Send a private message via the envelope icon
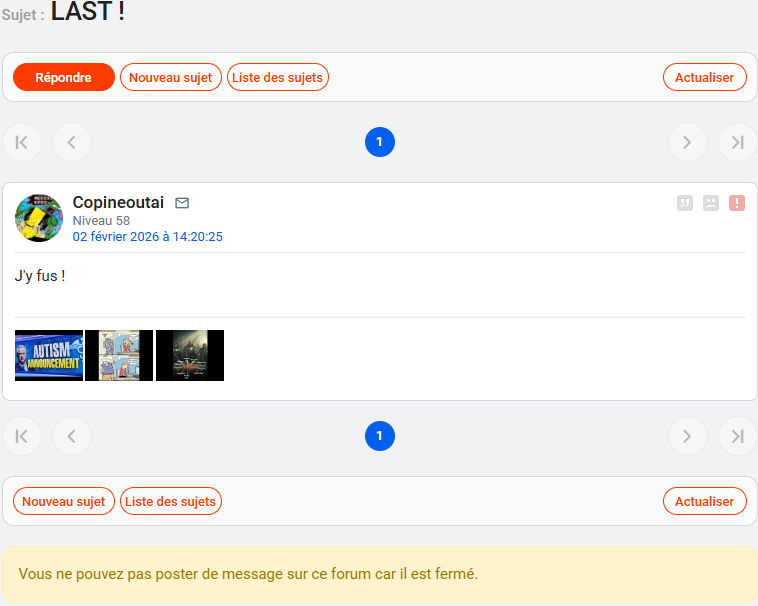The height and width of the screenshot is (606, 758). (x=182, y=203)
